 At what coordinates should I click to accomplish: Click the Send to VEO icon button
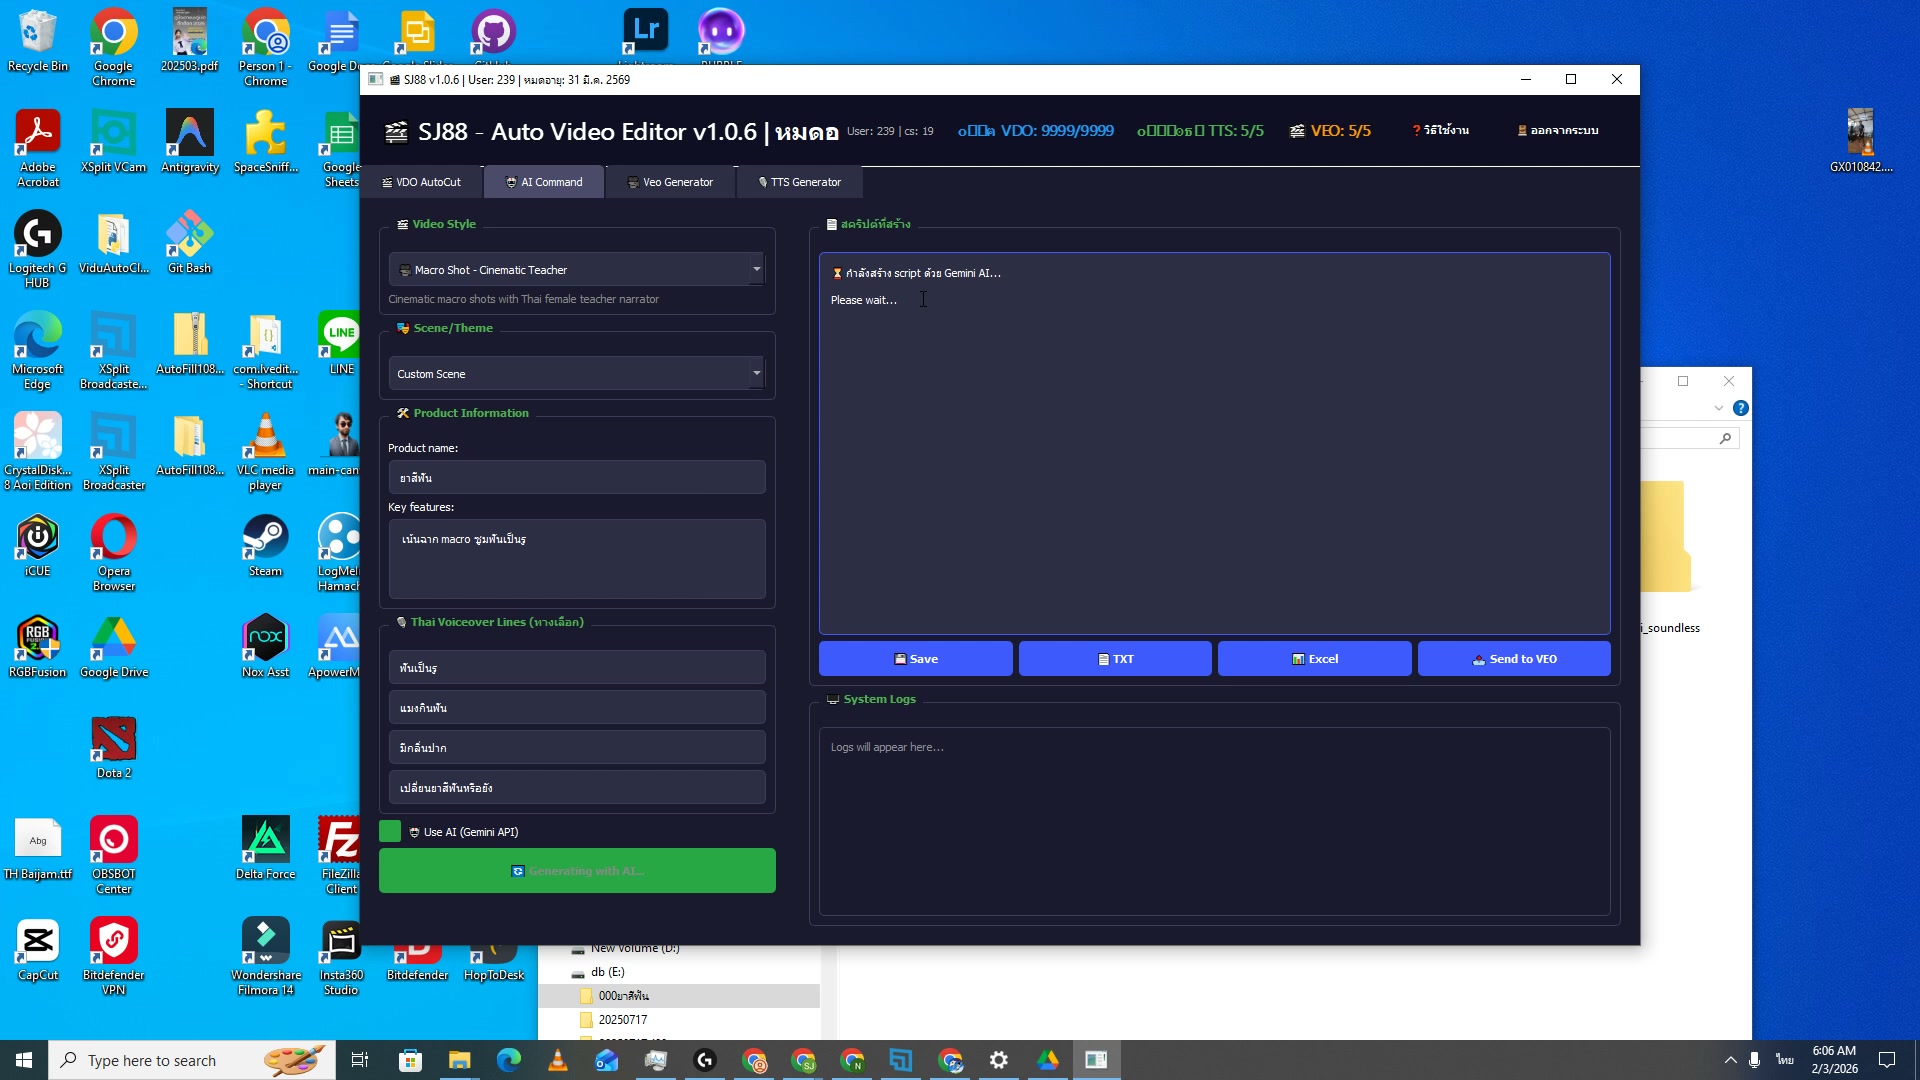[x=1478, y=658]
